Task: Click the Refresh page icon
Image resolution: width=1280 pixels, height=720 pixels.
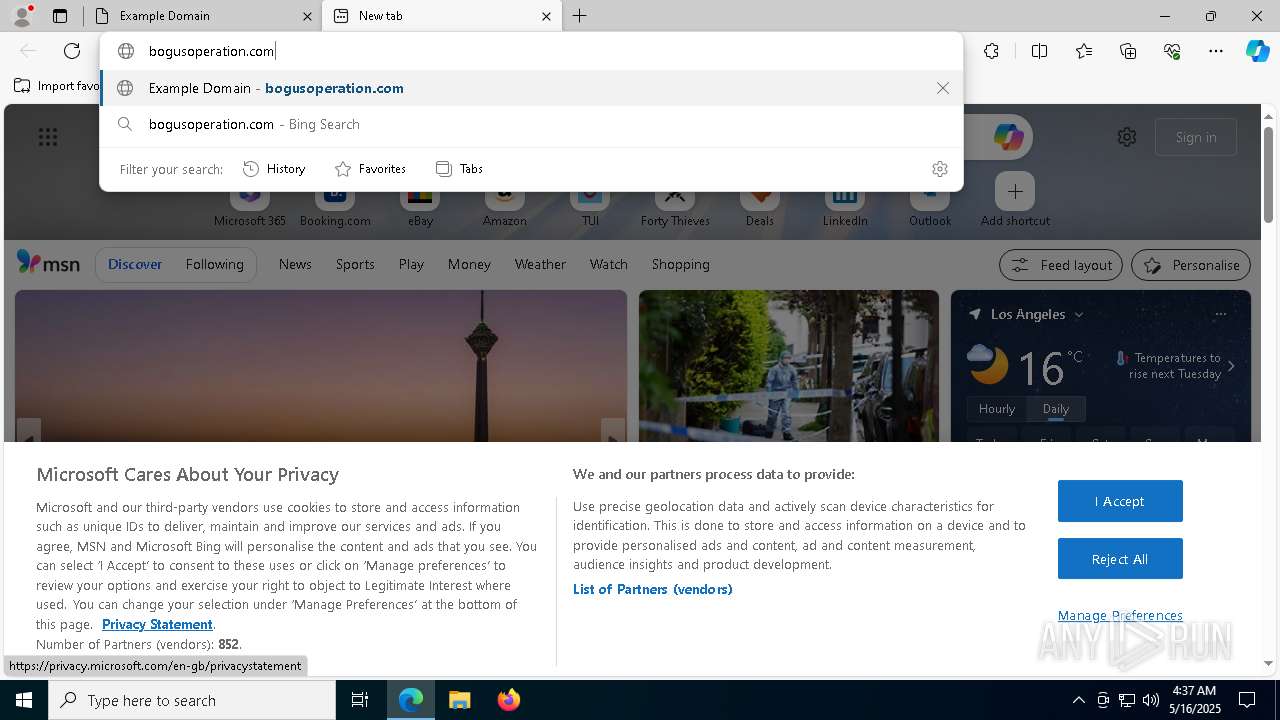Action: (x=72, y=51)
